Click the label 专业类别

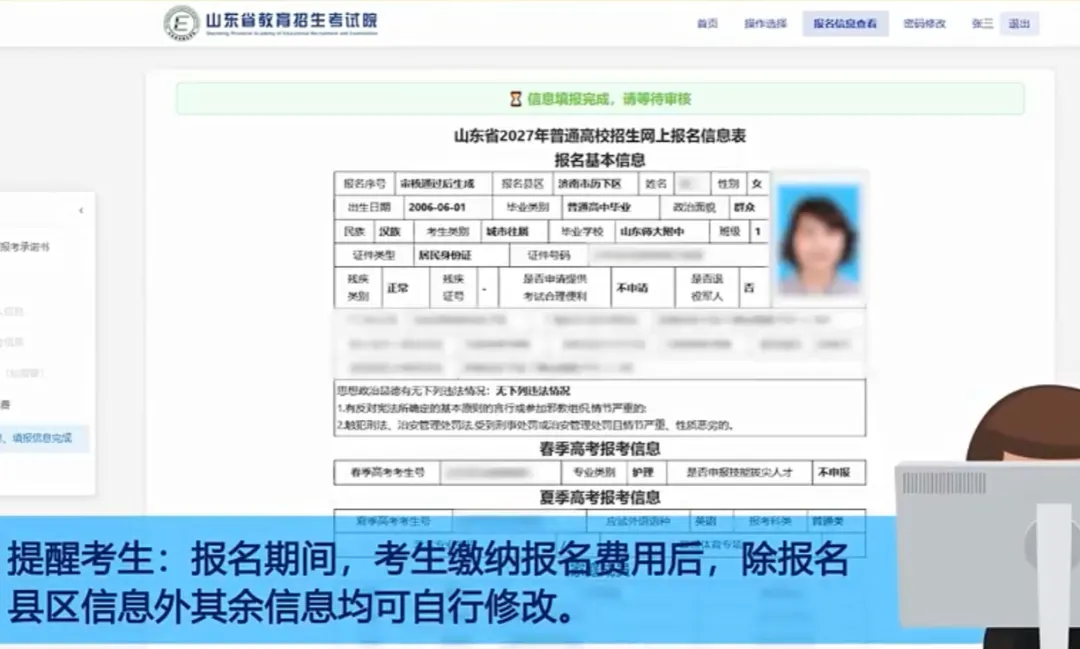[x=594, y=473]
